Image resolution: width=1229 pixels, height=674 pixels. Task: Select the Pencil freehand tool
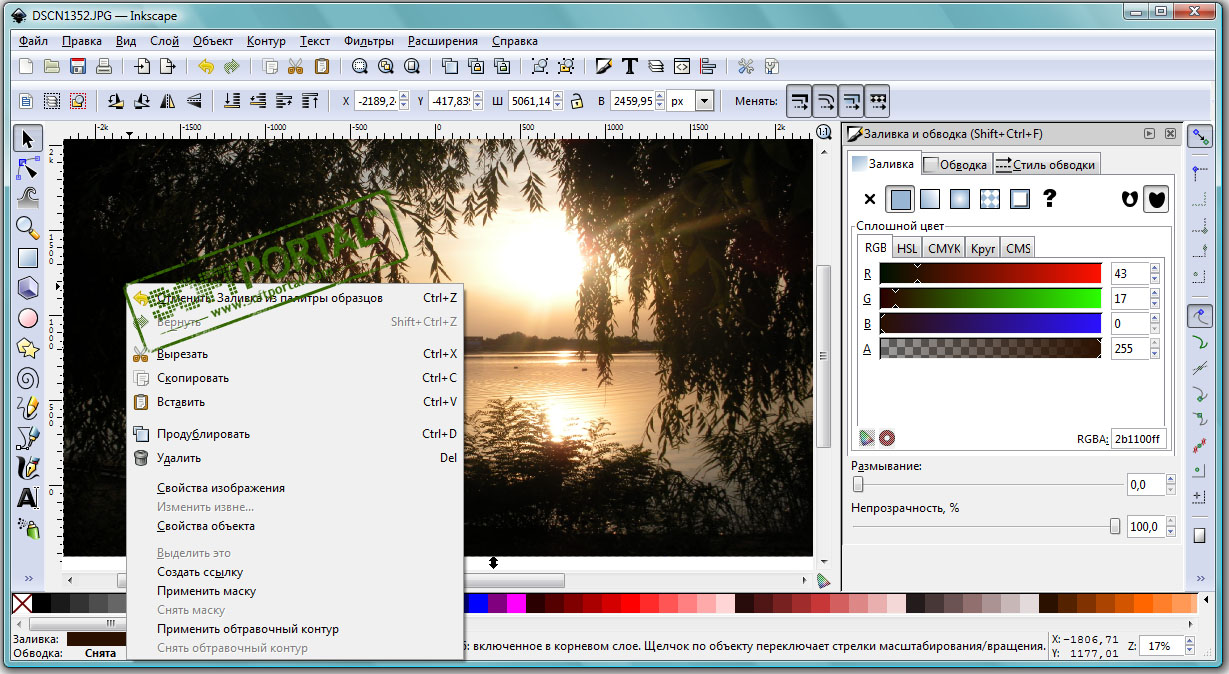pyautogui.click(x=28, y=408)
